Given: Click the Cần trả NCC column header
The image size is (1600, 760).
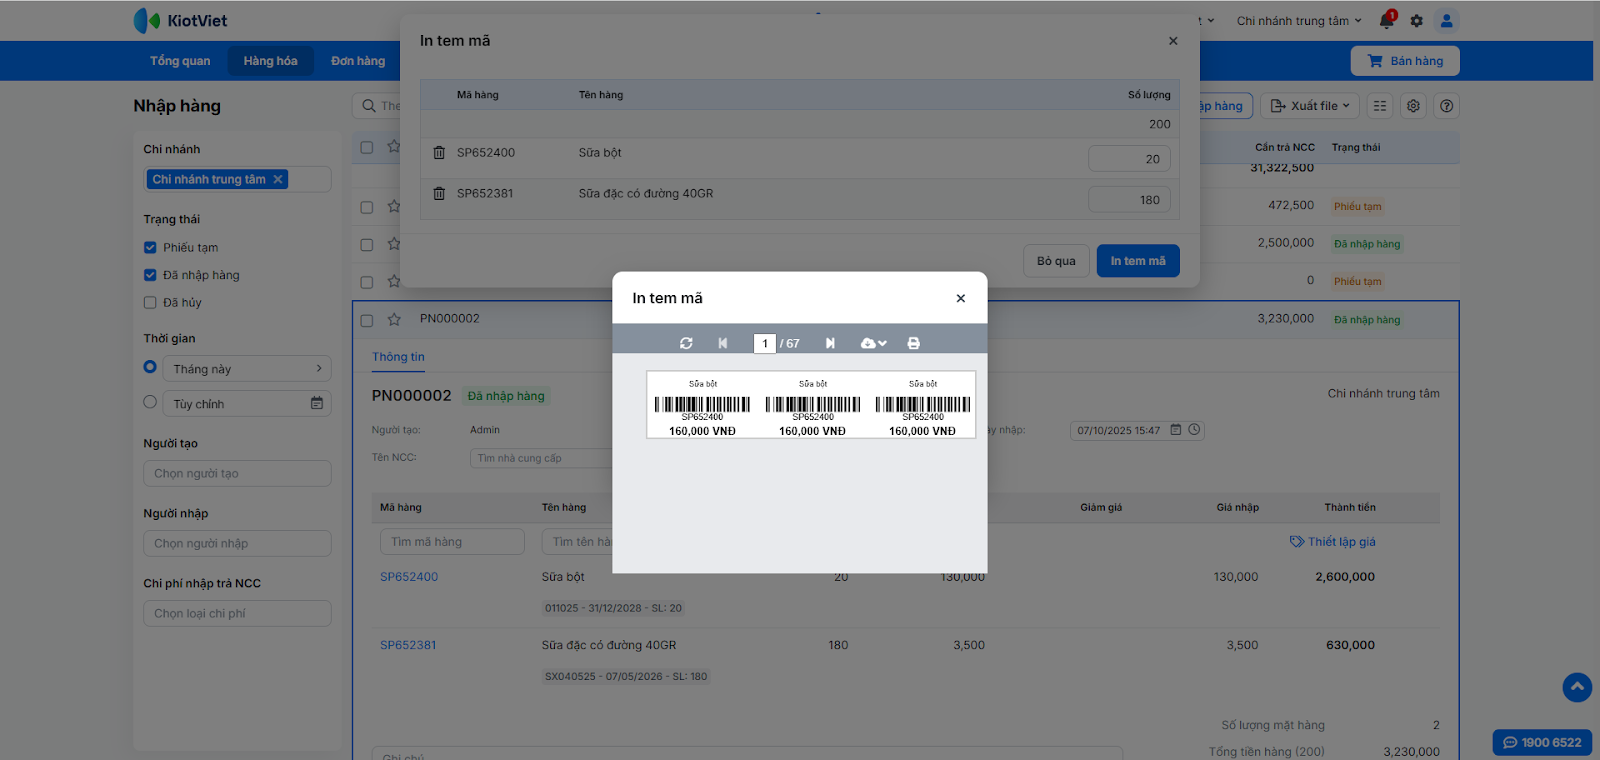Looking at the screenshot, I should pyautogui.click(x=1285, y=147).
